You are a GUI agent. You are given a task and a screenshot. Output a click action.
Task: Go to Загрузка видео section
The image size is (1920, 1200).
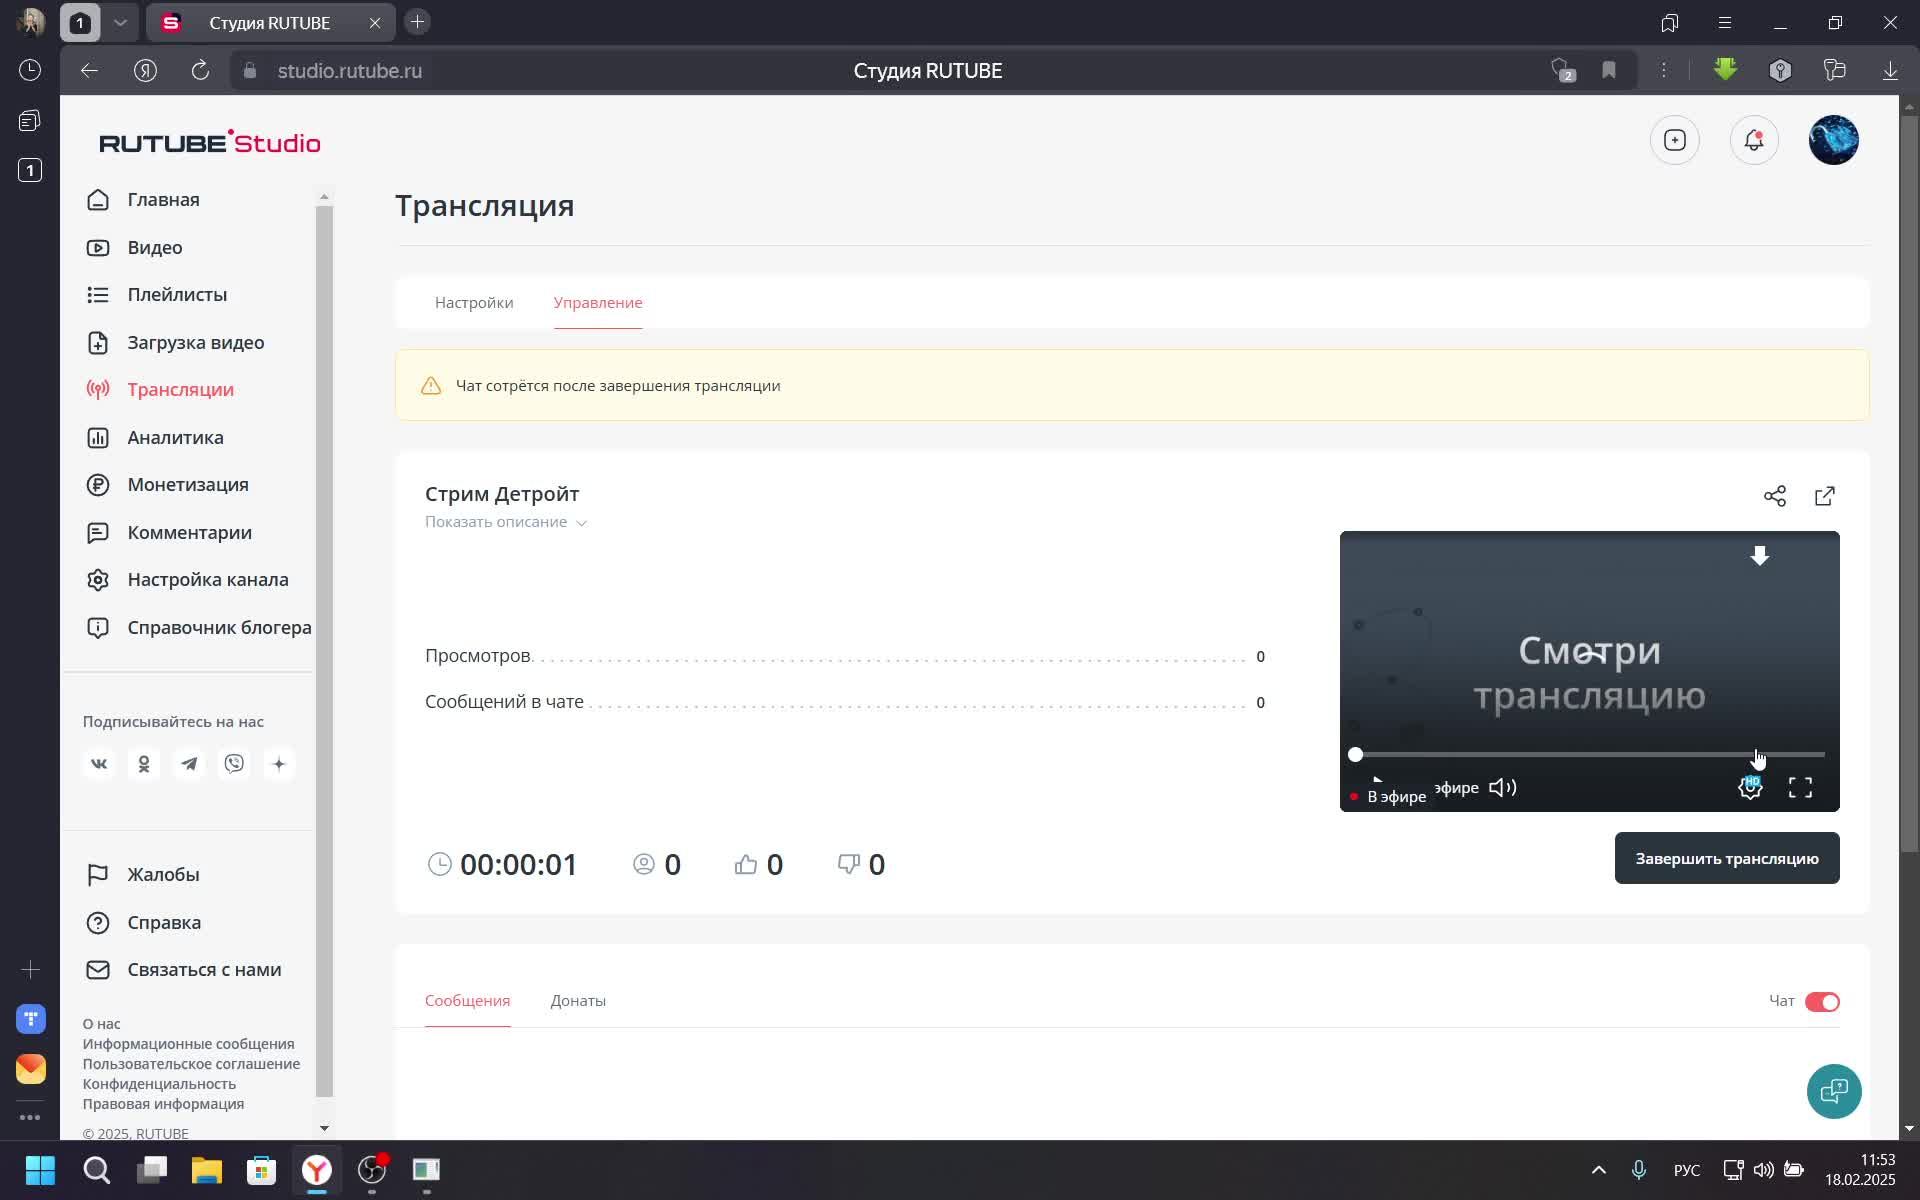click(195, 342)
